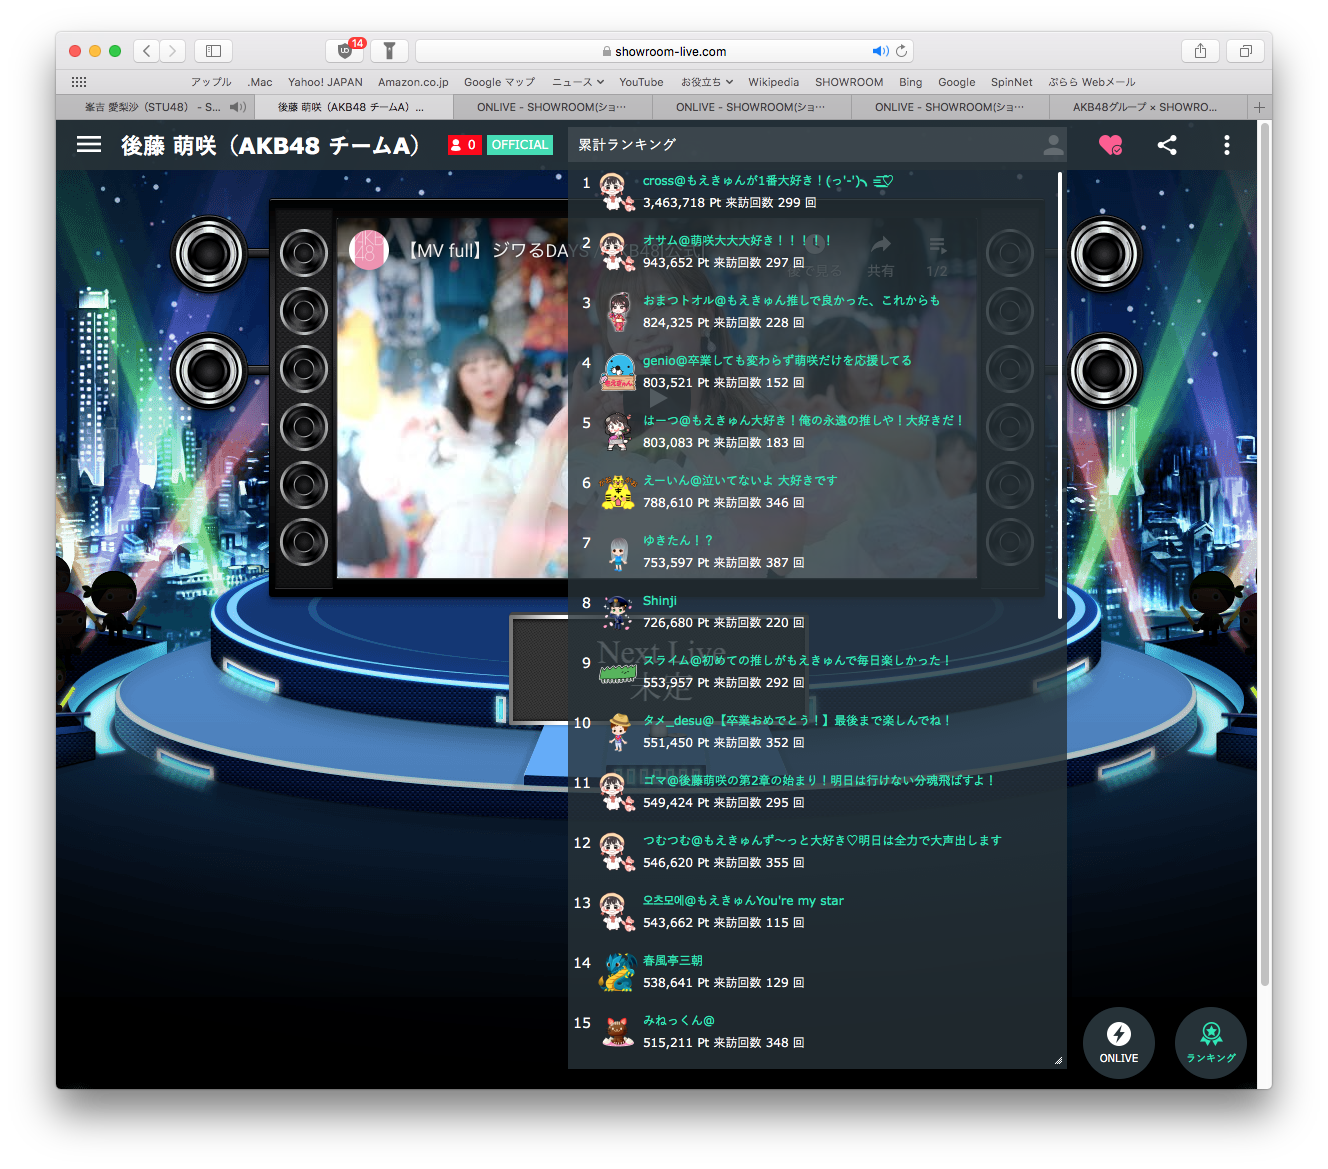Viewport: 1328px width, 1169px height.
Task: Open the three-dot more options menu
Action: point(1227,145)
